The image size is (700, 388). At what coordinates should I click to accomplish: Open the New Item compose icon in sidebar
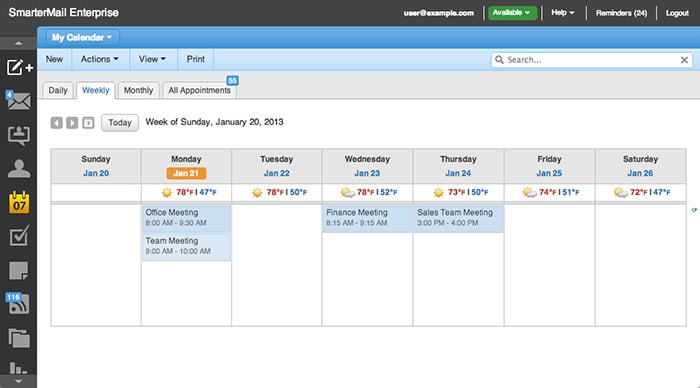click(x=19, y=67)
